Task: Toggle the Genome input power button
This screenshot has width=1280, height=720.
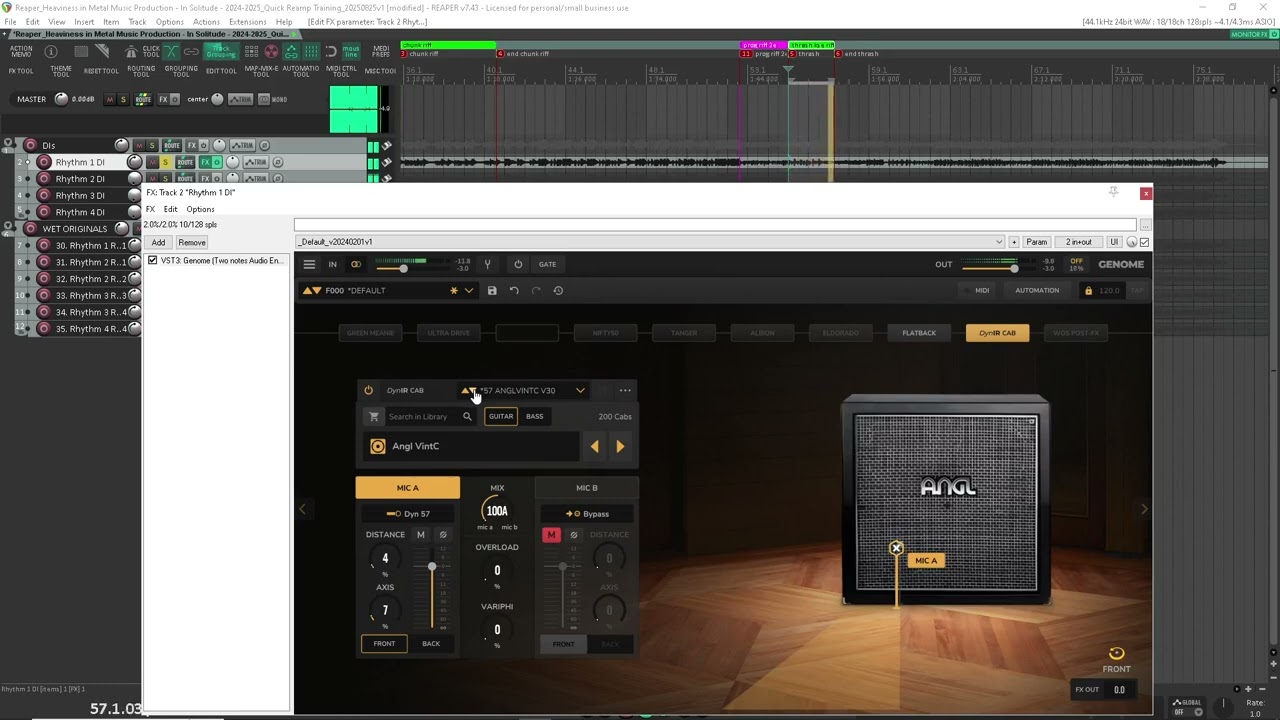Action: point(518,264)
